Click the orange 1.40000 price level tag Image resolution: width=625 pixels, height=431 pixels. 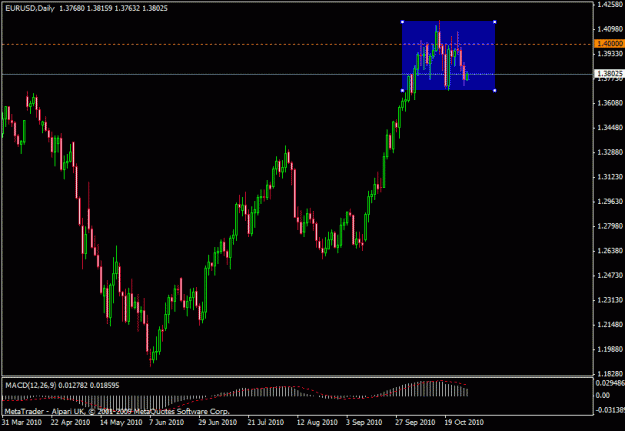[x=609, y=43]
